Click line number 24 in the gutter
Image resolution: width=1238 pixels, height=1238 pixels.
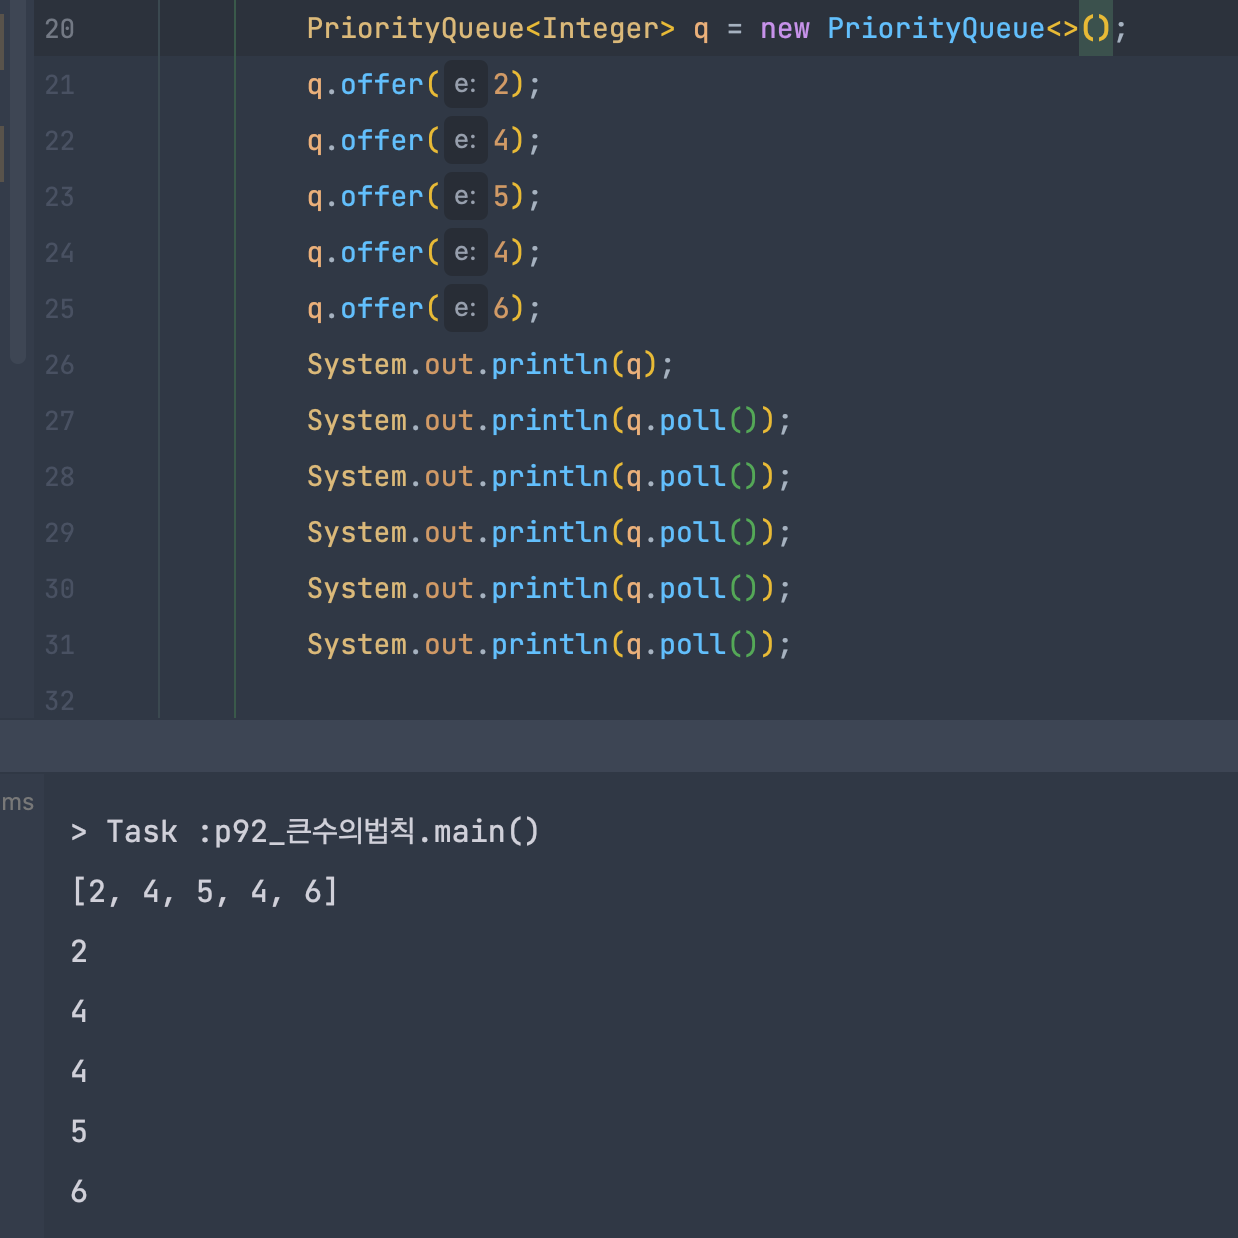pyautogui.click(x=59, y=253)
